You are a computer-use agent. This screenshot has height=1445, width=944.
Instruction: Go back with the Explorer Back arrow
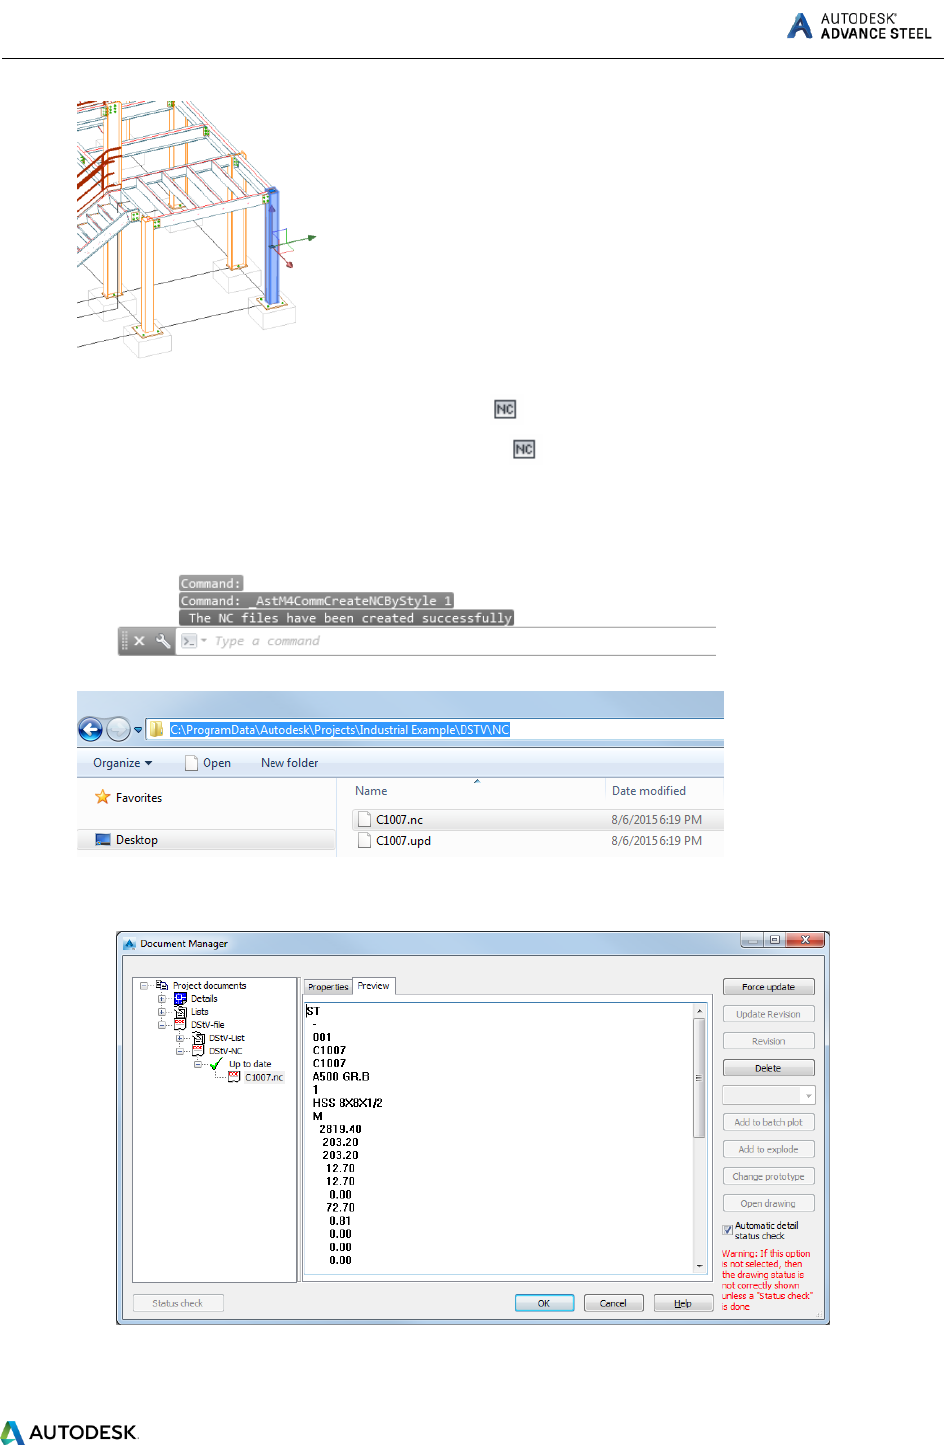pyautogui.click(x=90, y=729)
